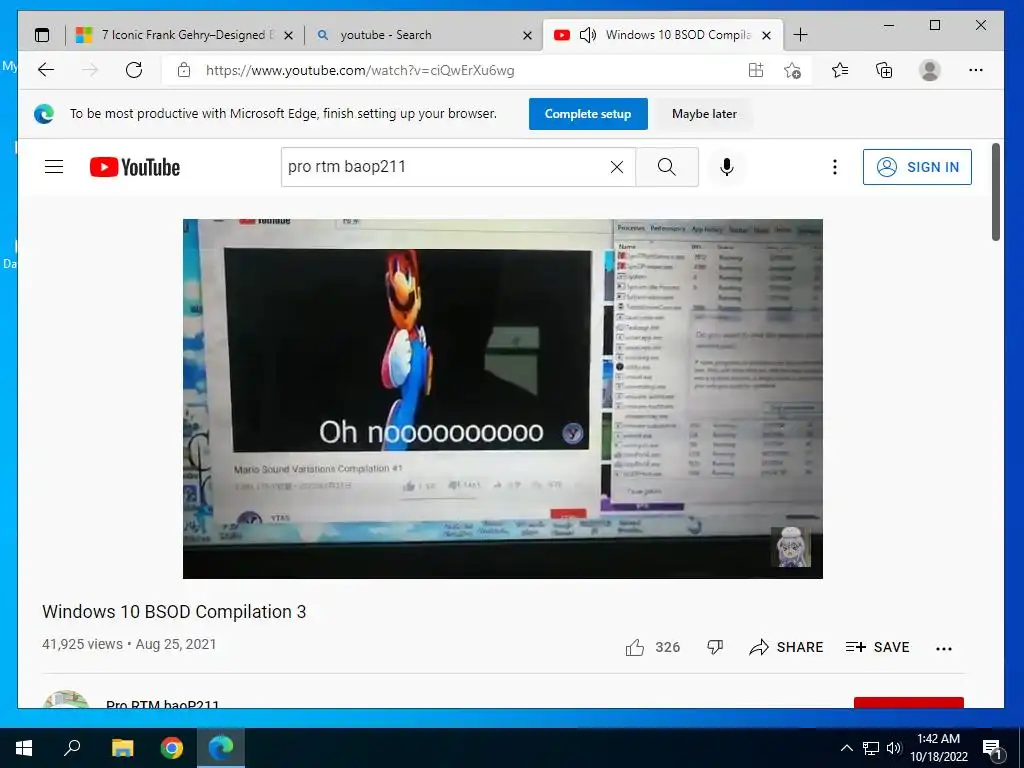Sign in to YouTube
The width and height of the screenshot is (1024, 768).
point(917,167)
